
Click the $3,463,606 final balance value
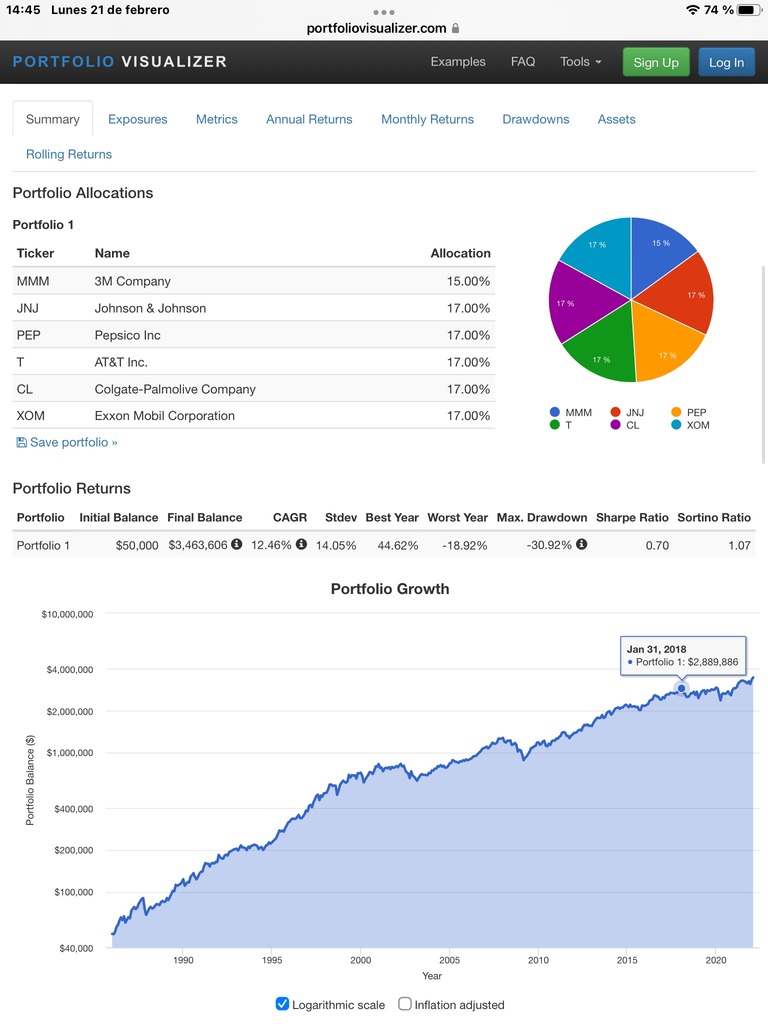point(198,545)
